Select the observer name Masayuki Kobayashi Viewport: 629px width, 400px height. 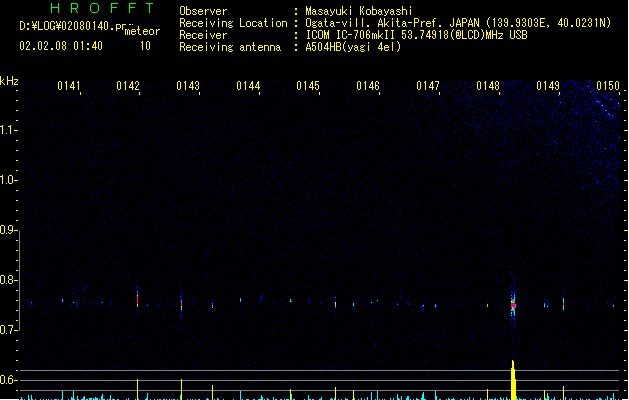[359, 11]
